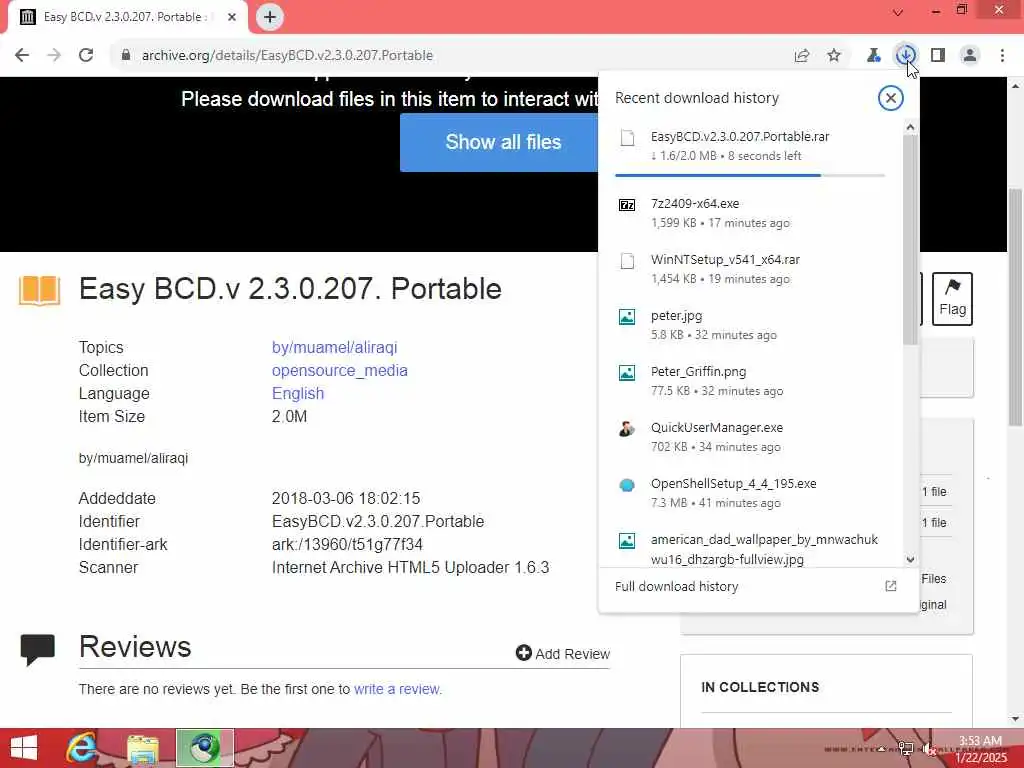Click the browser forward arrow
Image resolution: width=1024 pixels, height=768 pixels.
point(54,56)
